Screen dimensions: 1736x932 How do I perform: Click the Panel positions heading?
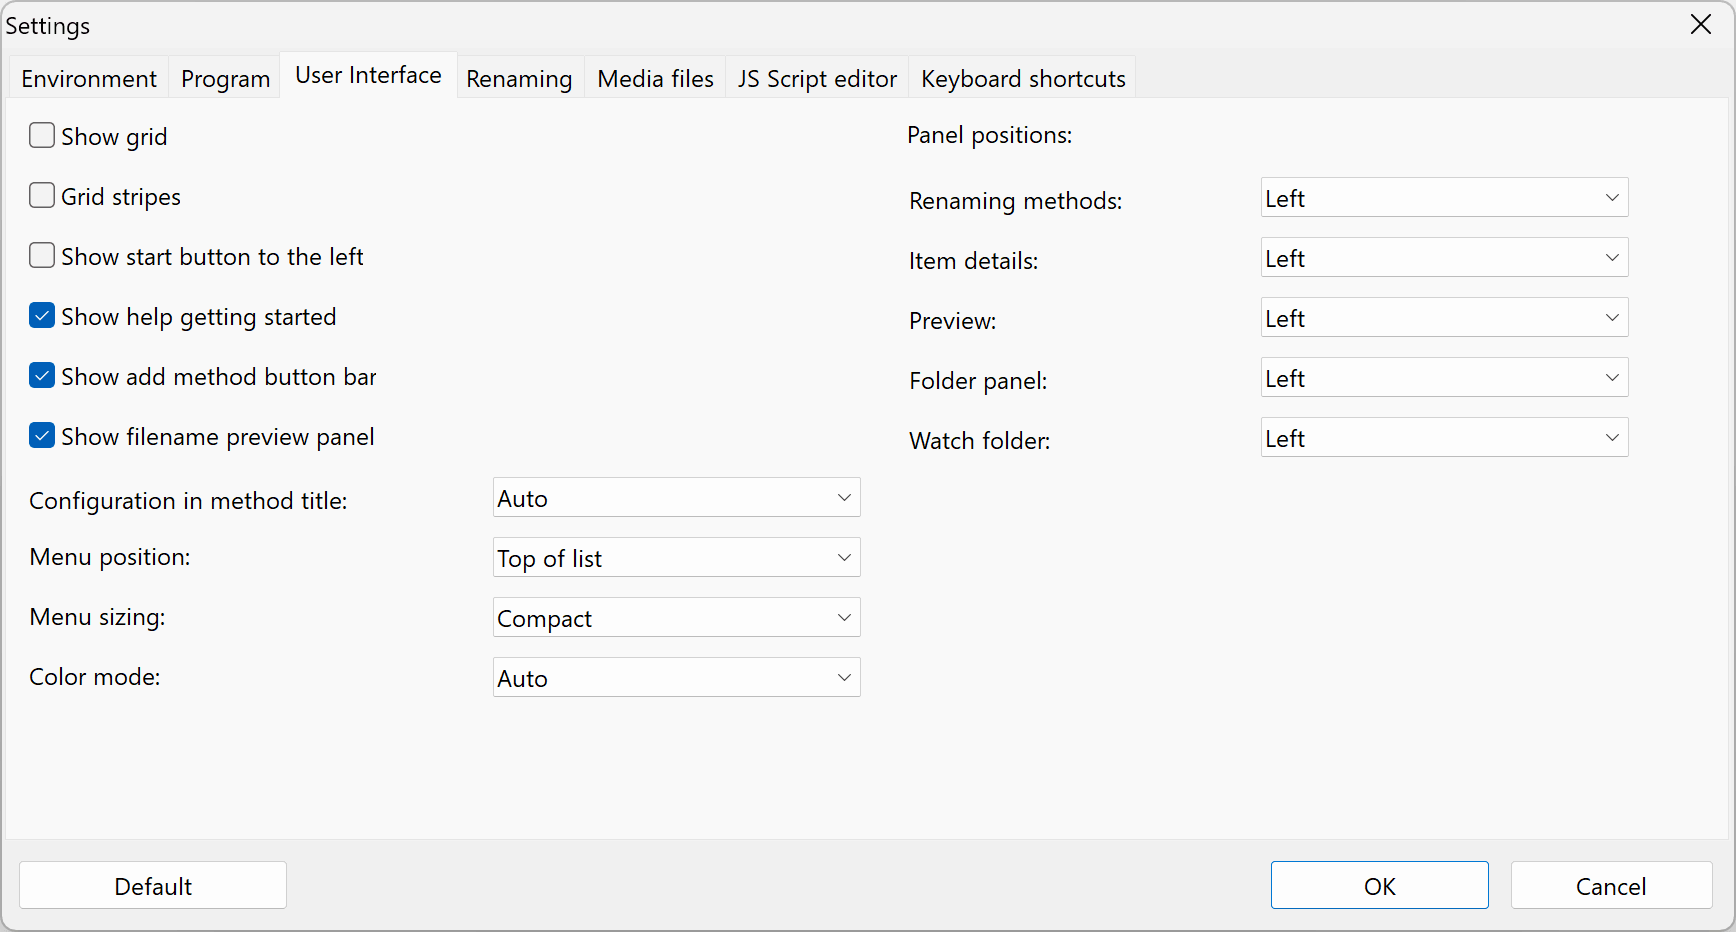989,135
